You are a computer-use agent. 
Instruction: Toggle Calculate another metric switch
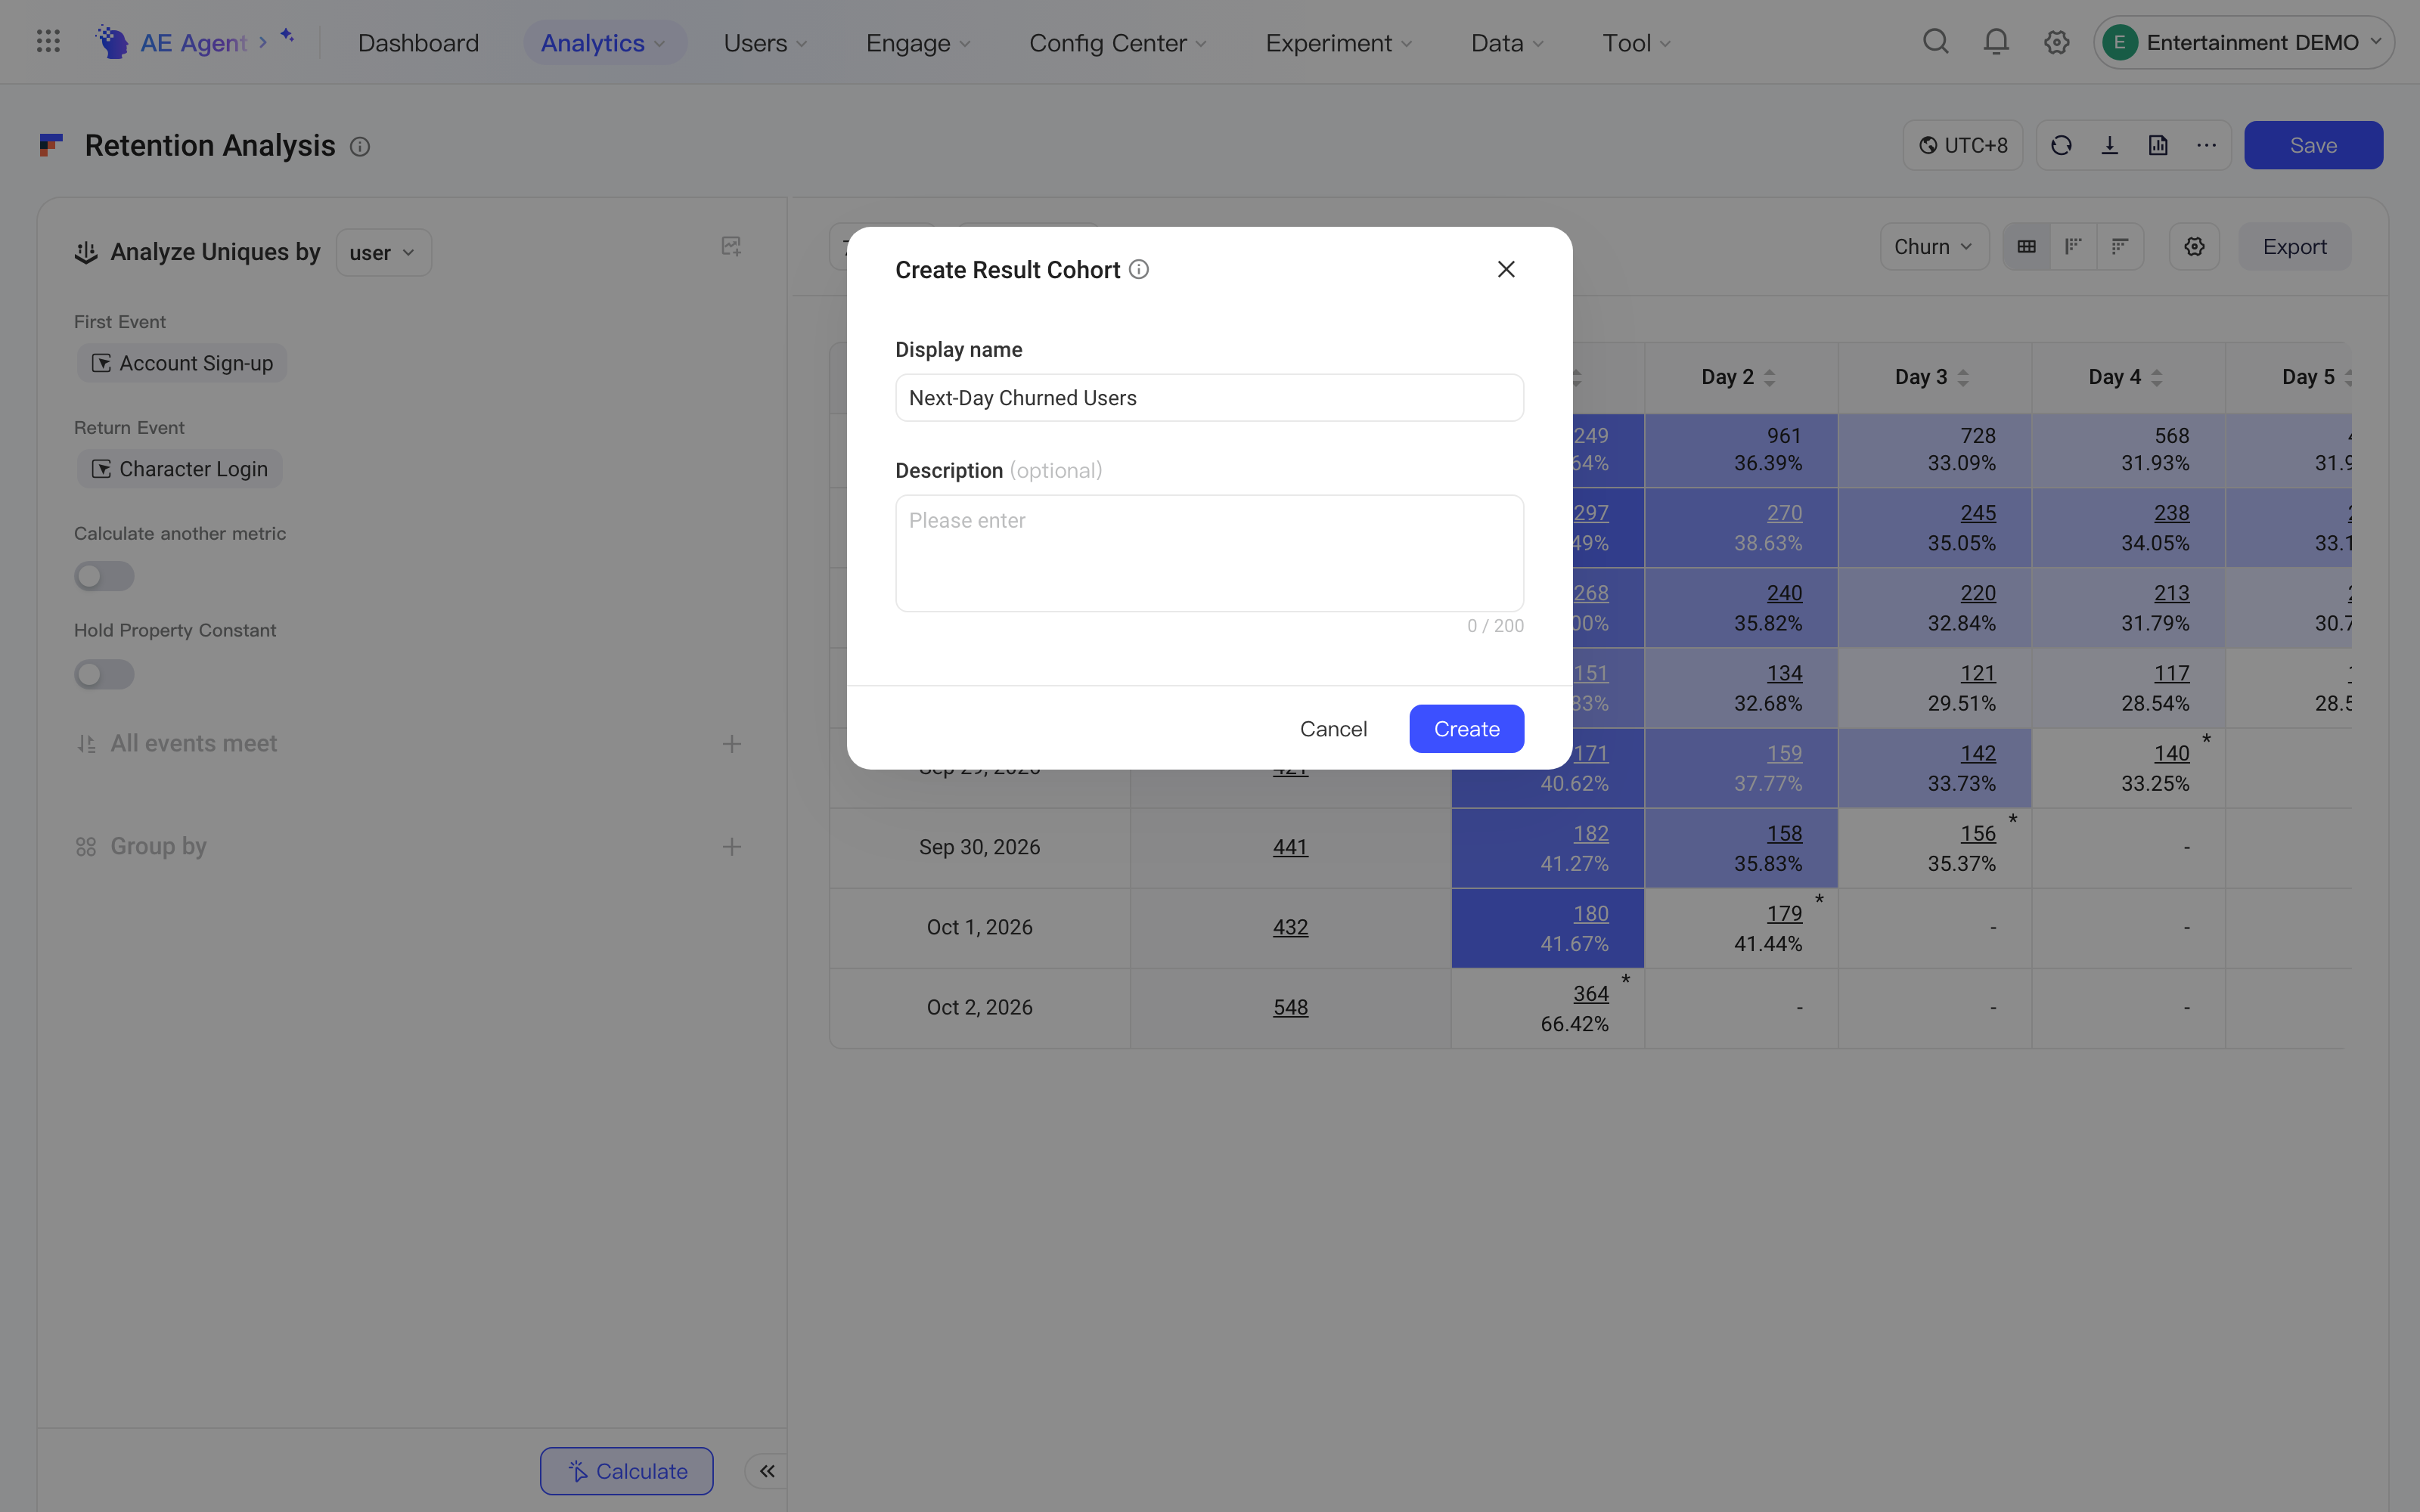(104, 576)
